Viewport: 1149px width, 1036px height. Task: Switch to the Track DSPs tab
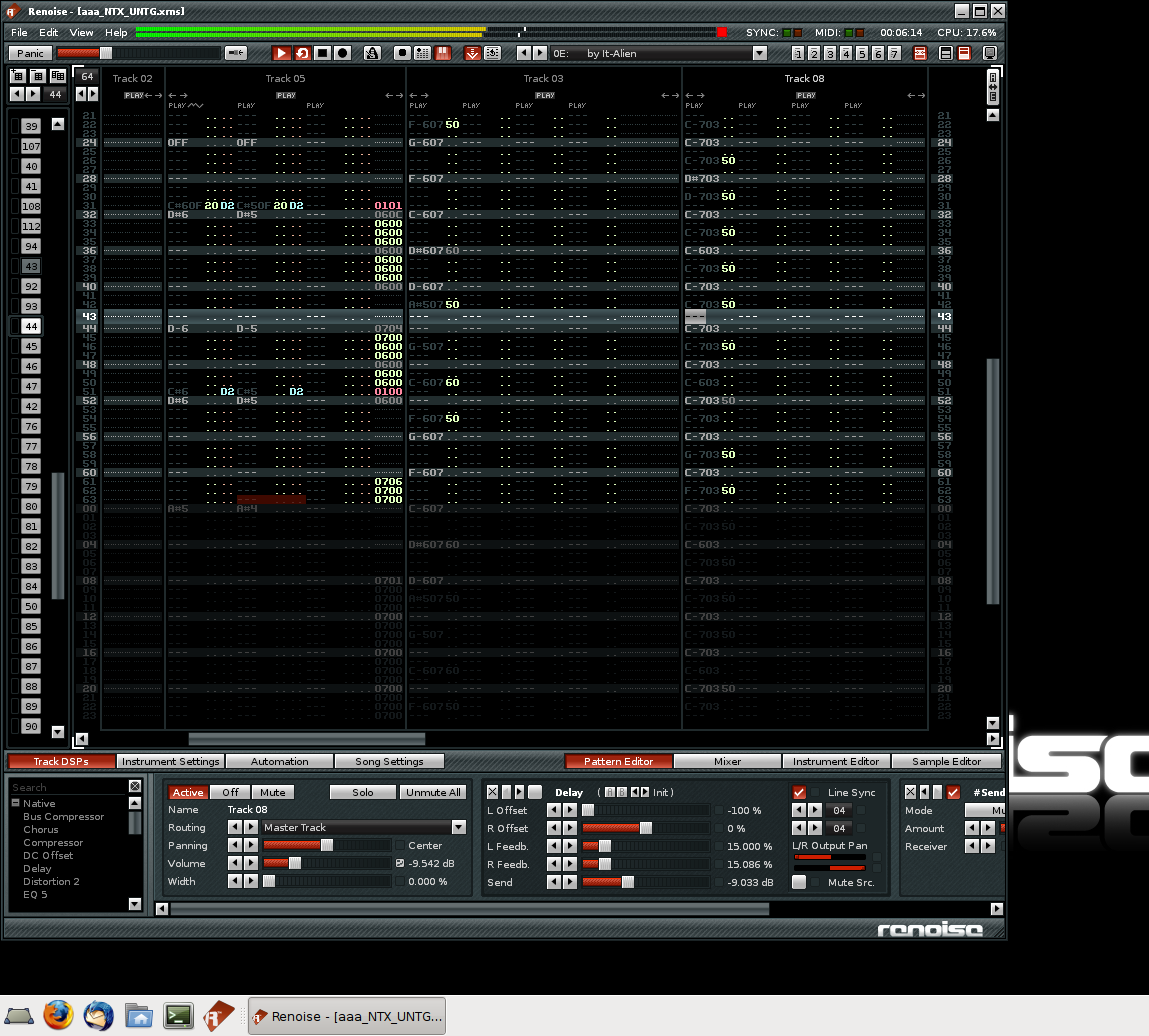click(x=62, y=761)
